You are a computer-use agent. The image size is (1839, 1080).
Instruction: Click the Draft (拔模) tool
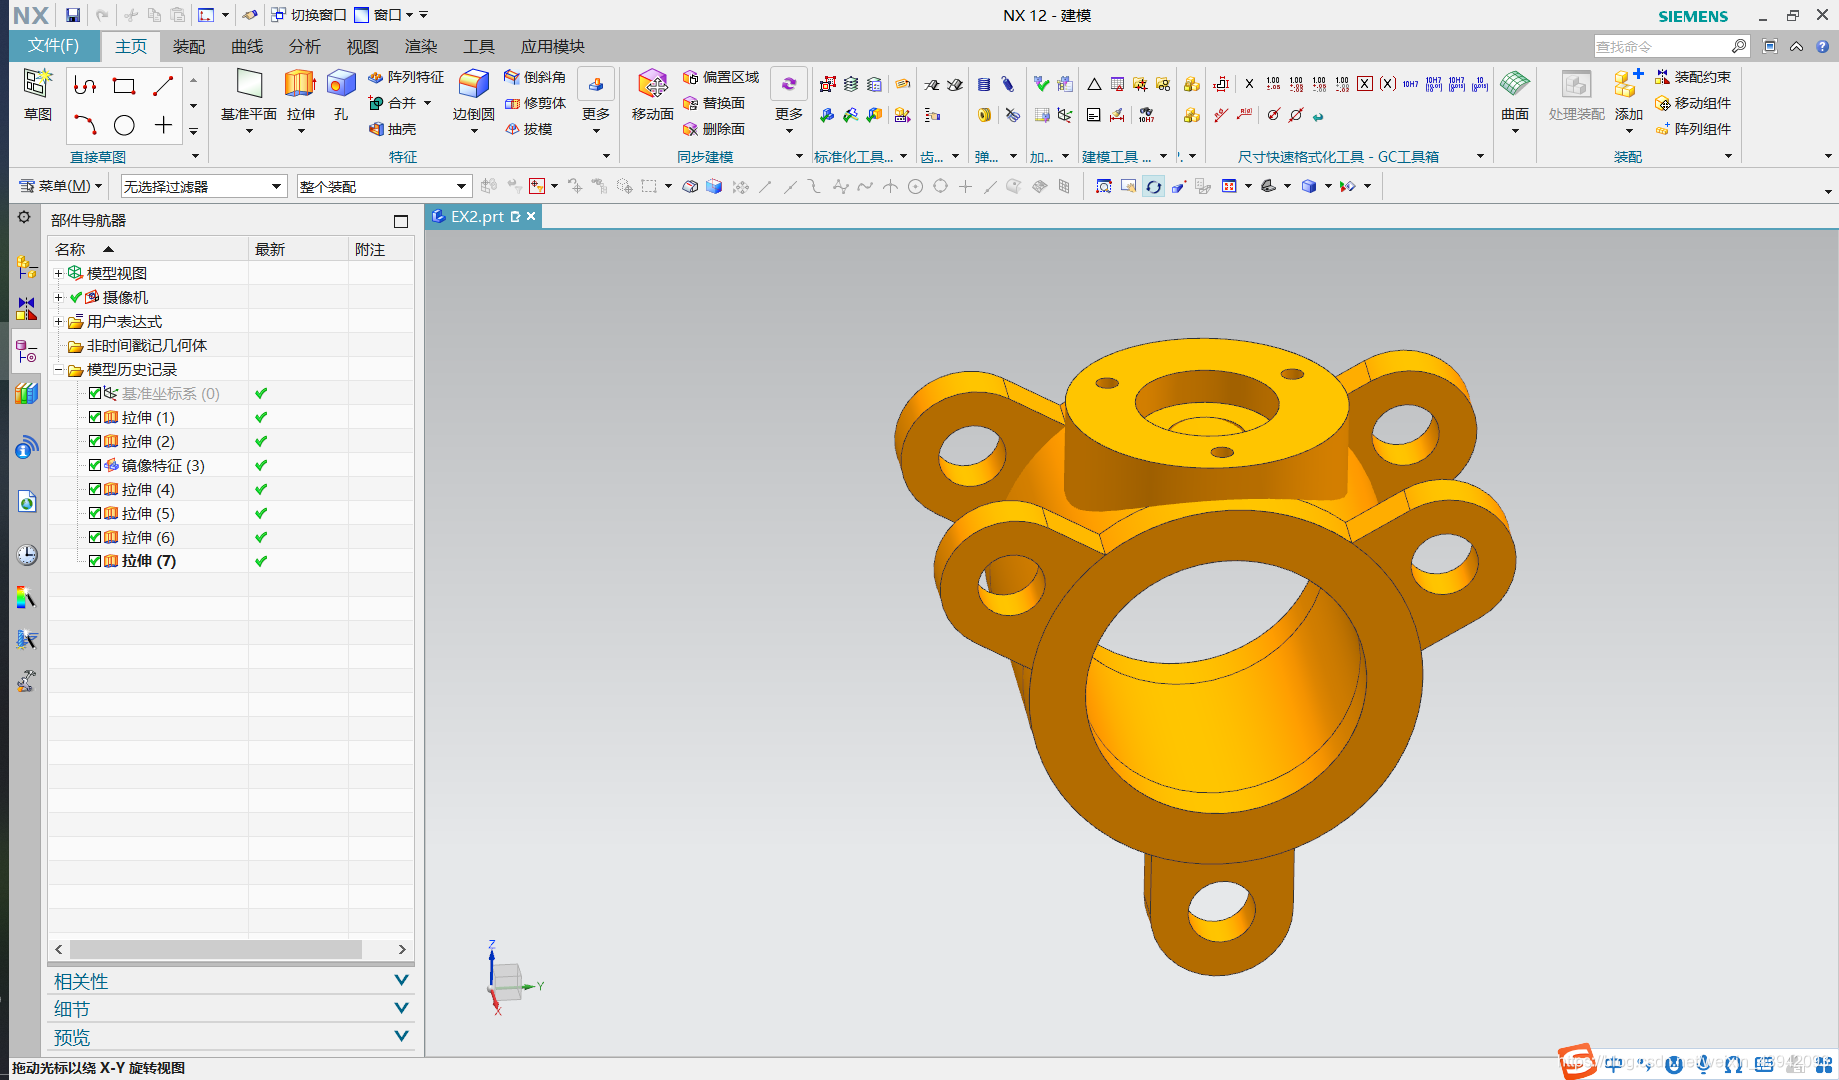[528, 129]
